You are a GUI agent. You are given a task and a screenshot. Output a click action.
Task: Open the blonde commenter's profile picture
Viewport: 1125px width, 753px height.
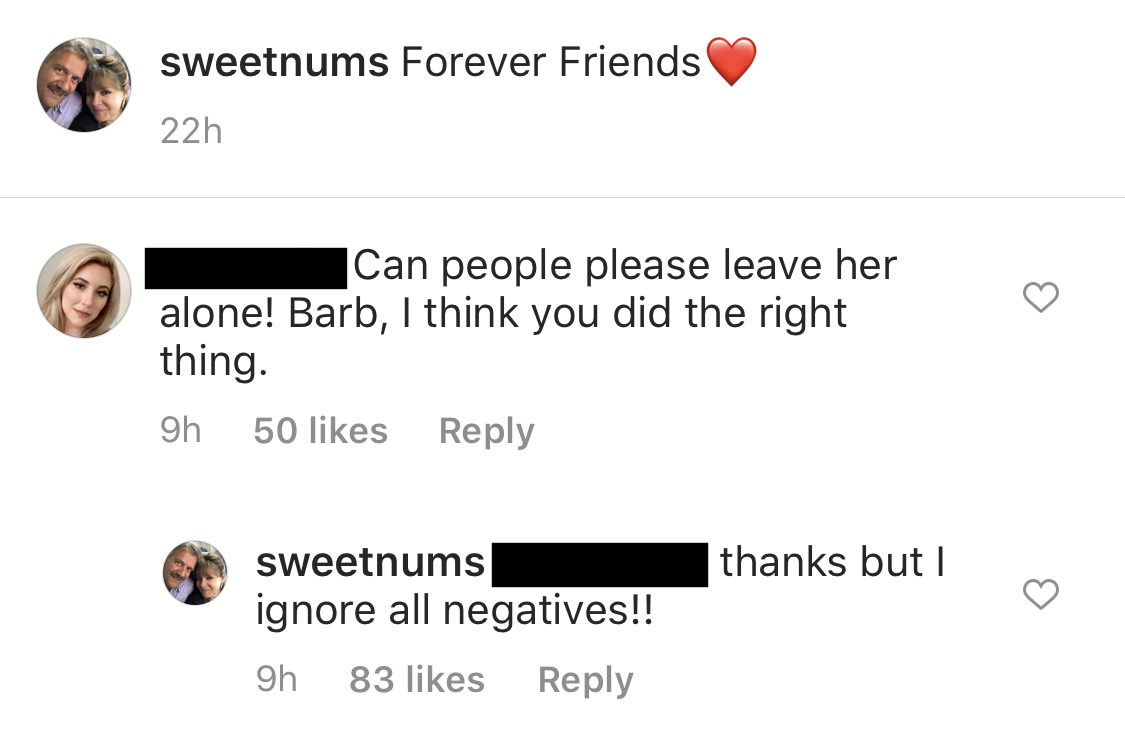pyautogui.click(x=84, y=290)
